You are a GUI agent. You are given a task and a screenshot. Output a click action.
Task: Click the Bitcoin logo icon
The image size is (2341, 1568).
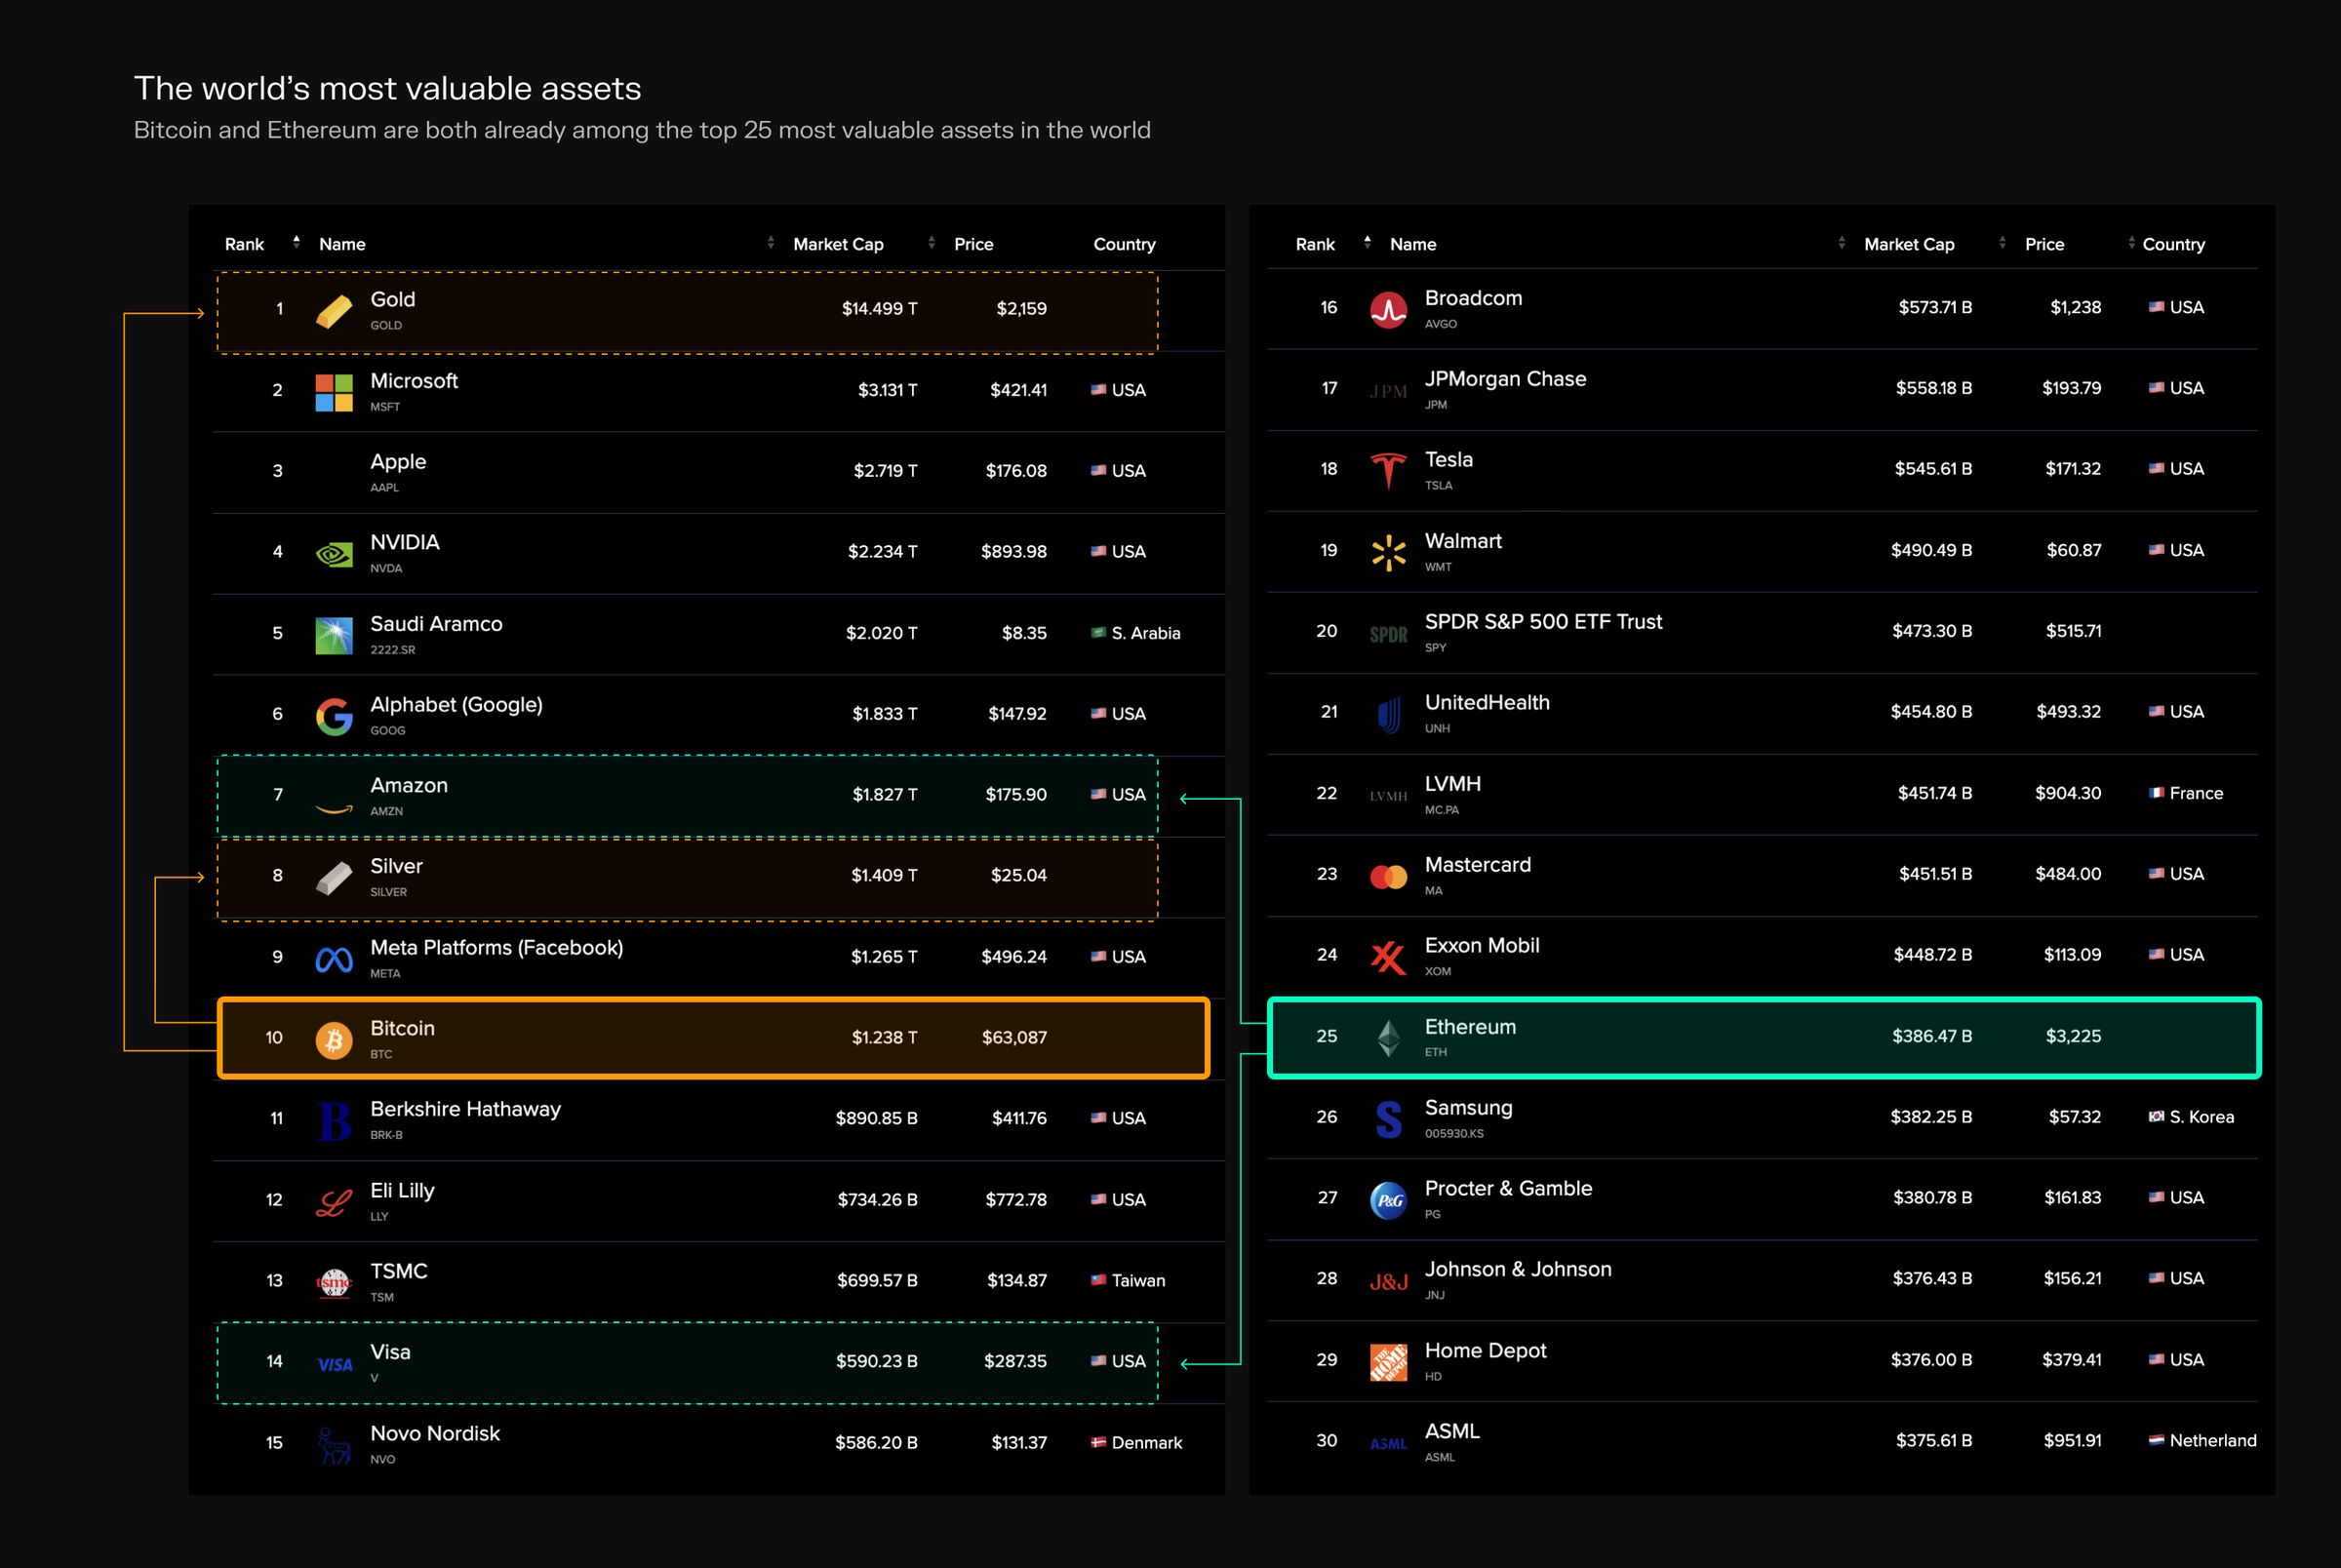coord(334,1039)
